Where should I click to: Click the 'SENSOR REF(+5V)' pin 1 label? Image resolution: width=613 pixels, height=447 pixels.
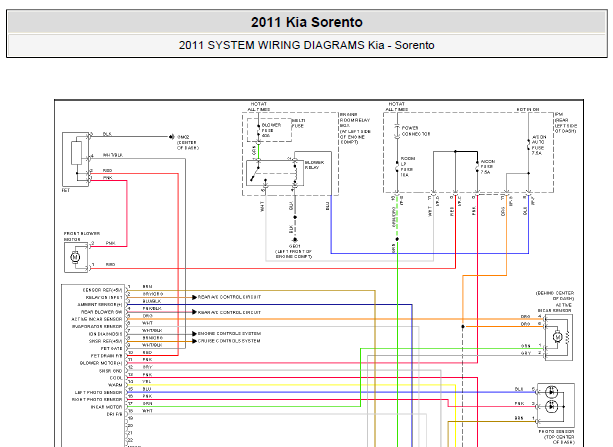103,290
